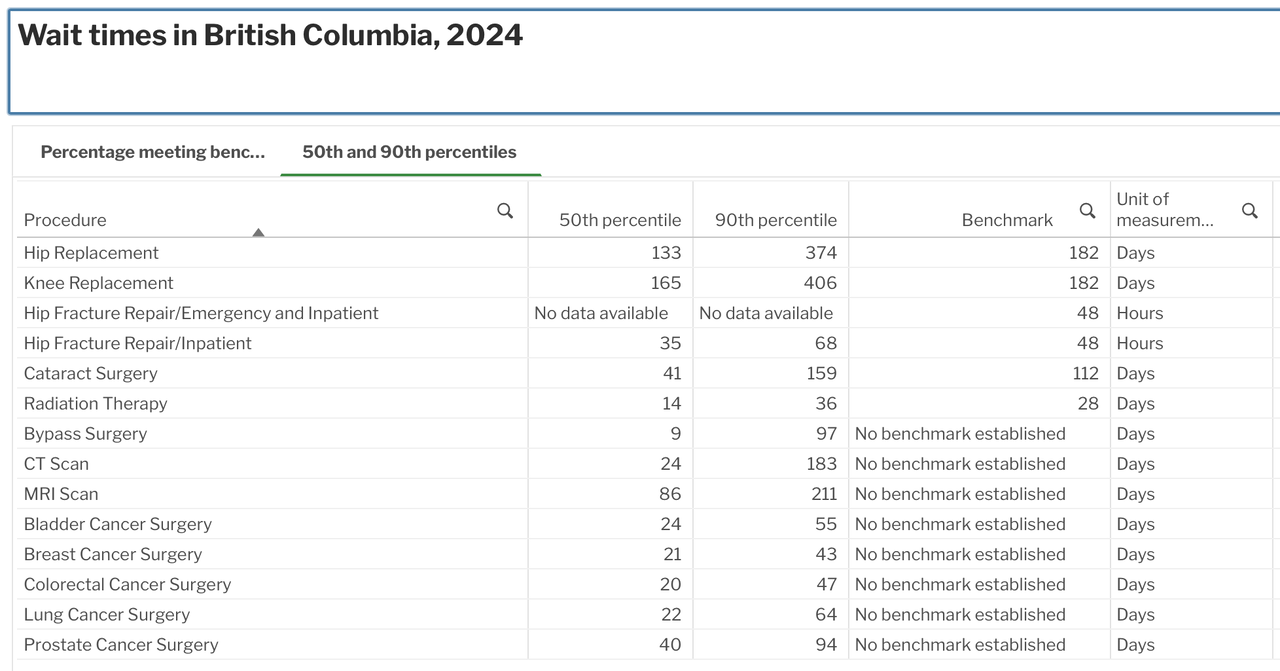Click the 'Wait times in British Columbia, 2024' title

[x=270, y=35]
